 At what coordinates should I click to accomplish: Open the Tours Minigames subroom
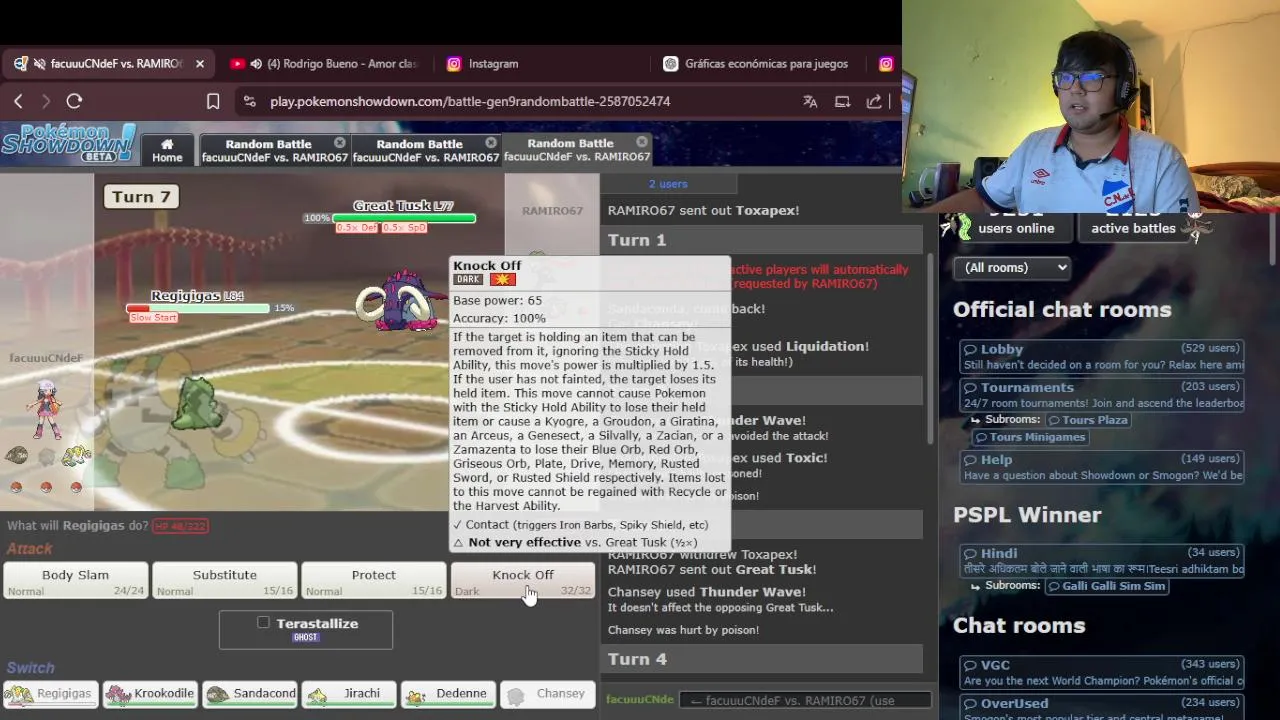coord(1029,437)
